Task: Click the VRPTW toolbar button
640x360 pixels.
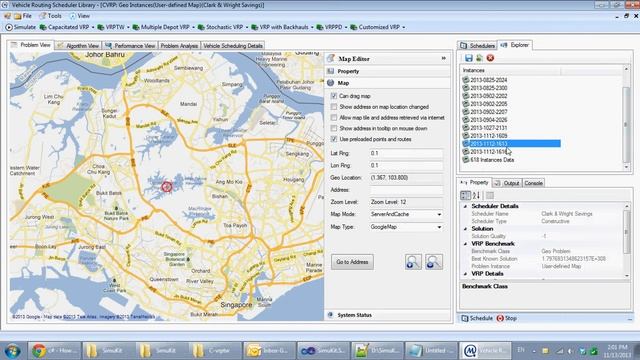Action: (x=111, y=27)
